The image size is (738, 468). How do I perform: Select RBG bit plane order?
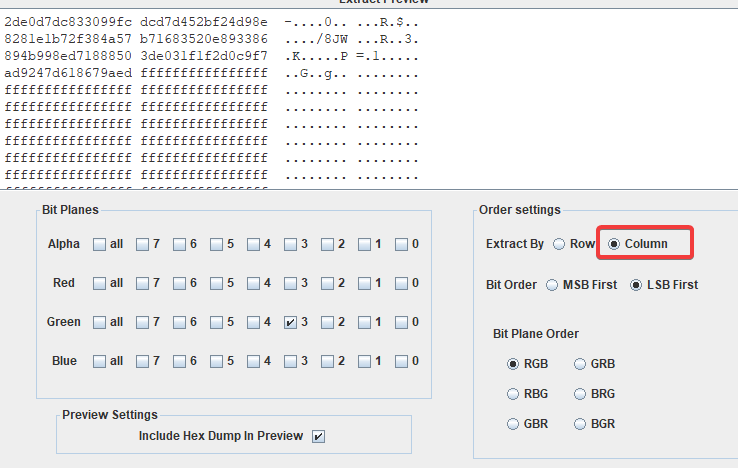tap(515, 394)
